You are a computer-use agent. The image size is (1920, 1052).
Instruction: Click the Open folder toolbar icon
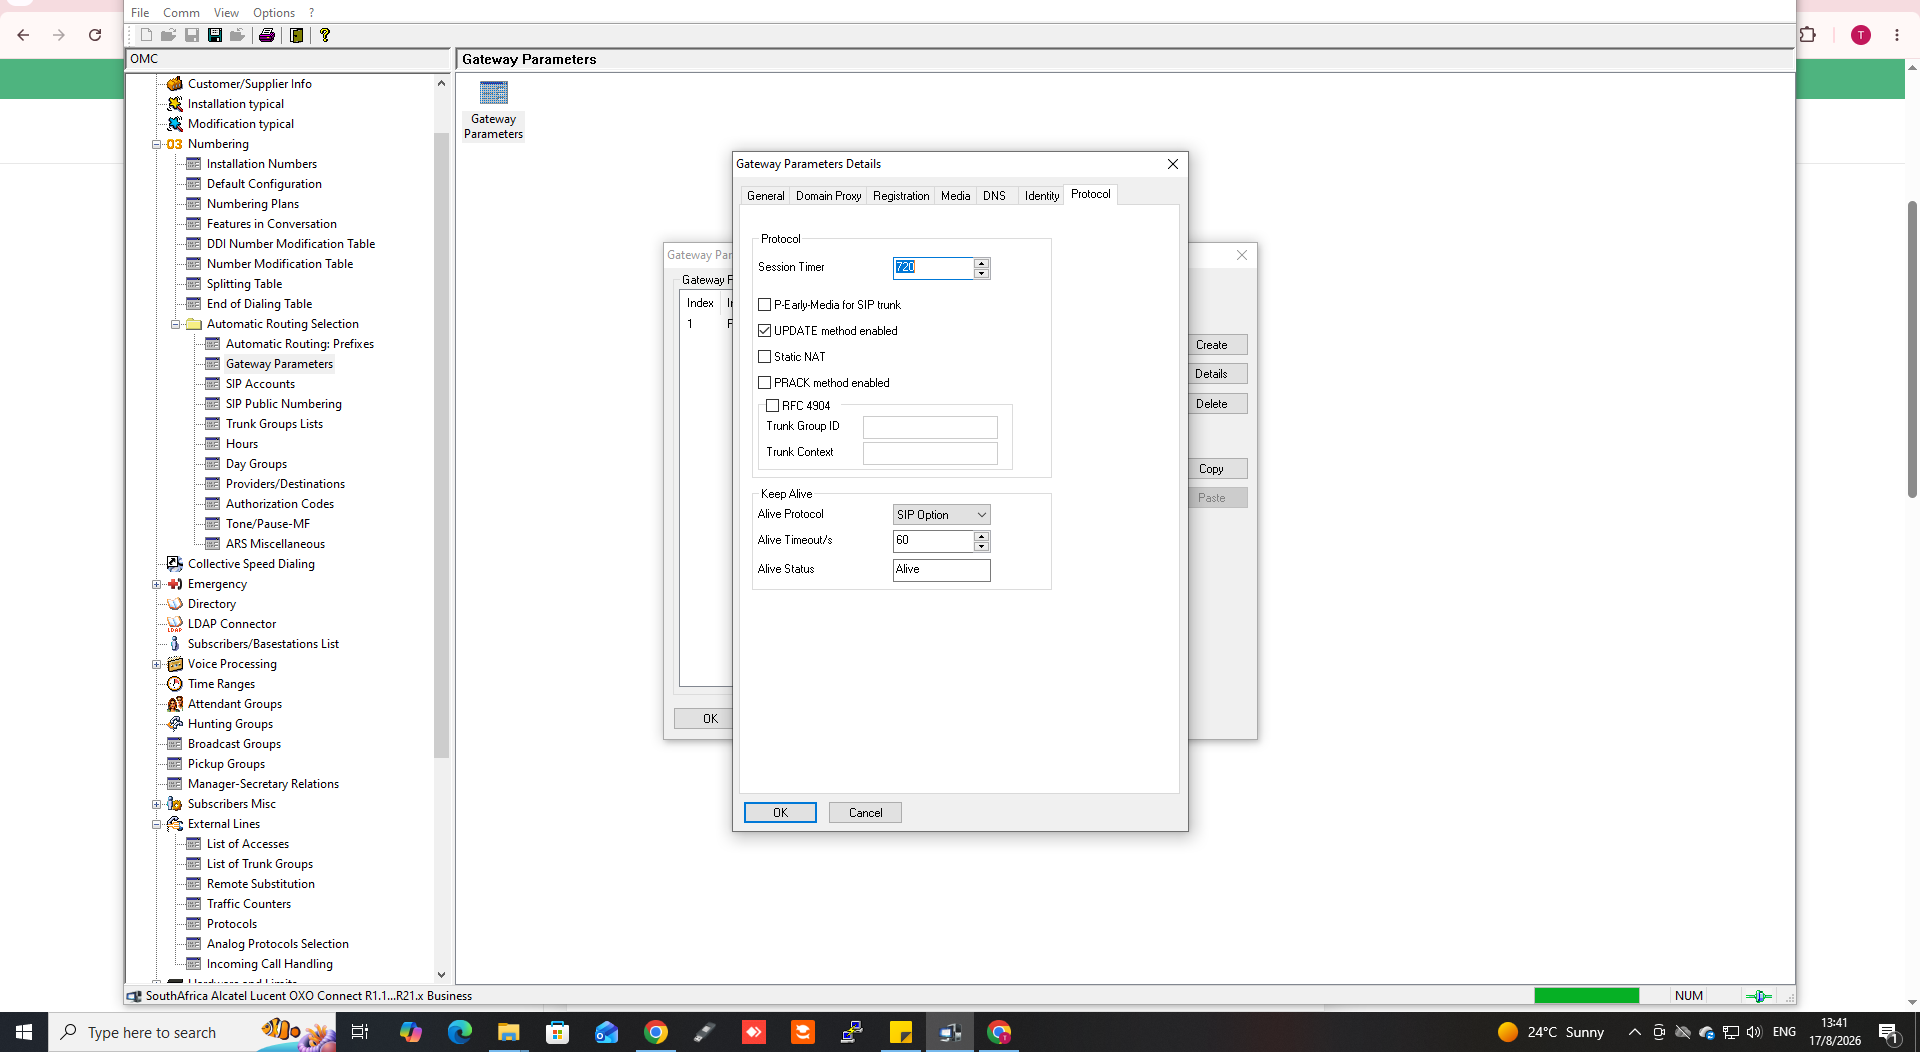click(169, 35)
